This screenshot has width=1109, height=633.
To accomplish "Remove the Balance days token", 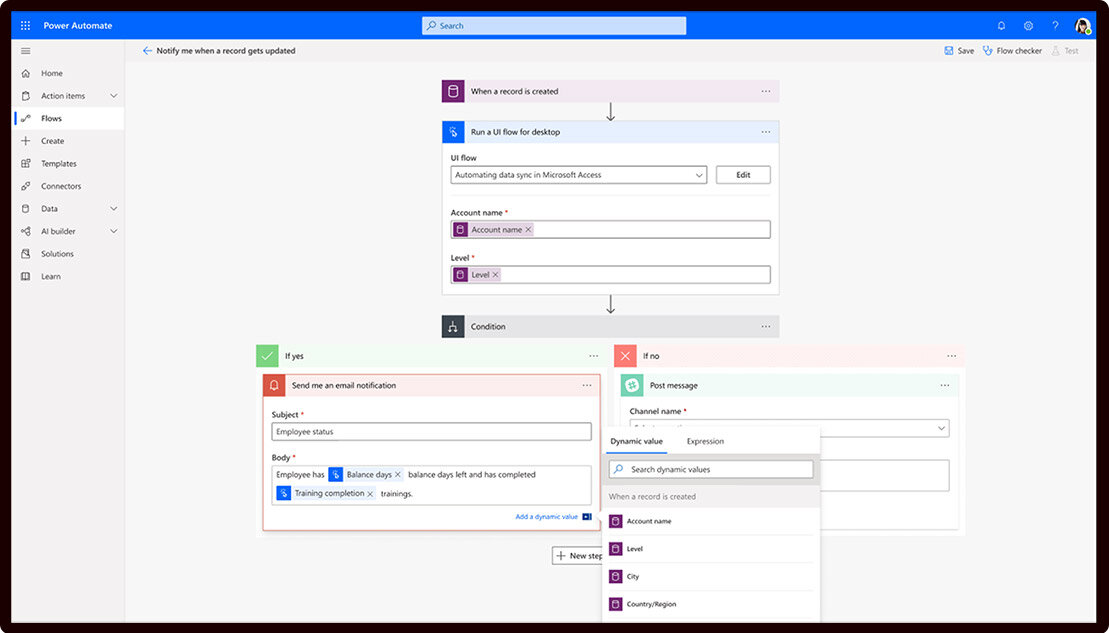I will click(397, 475).
